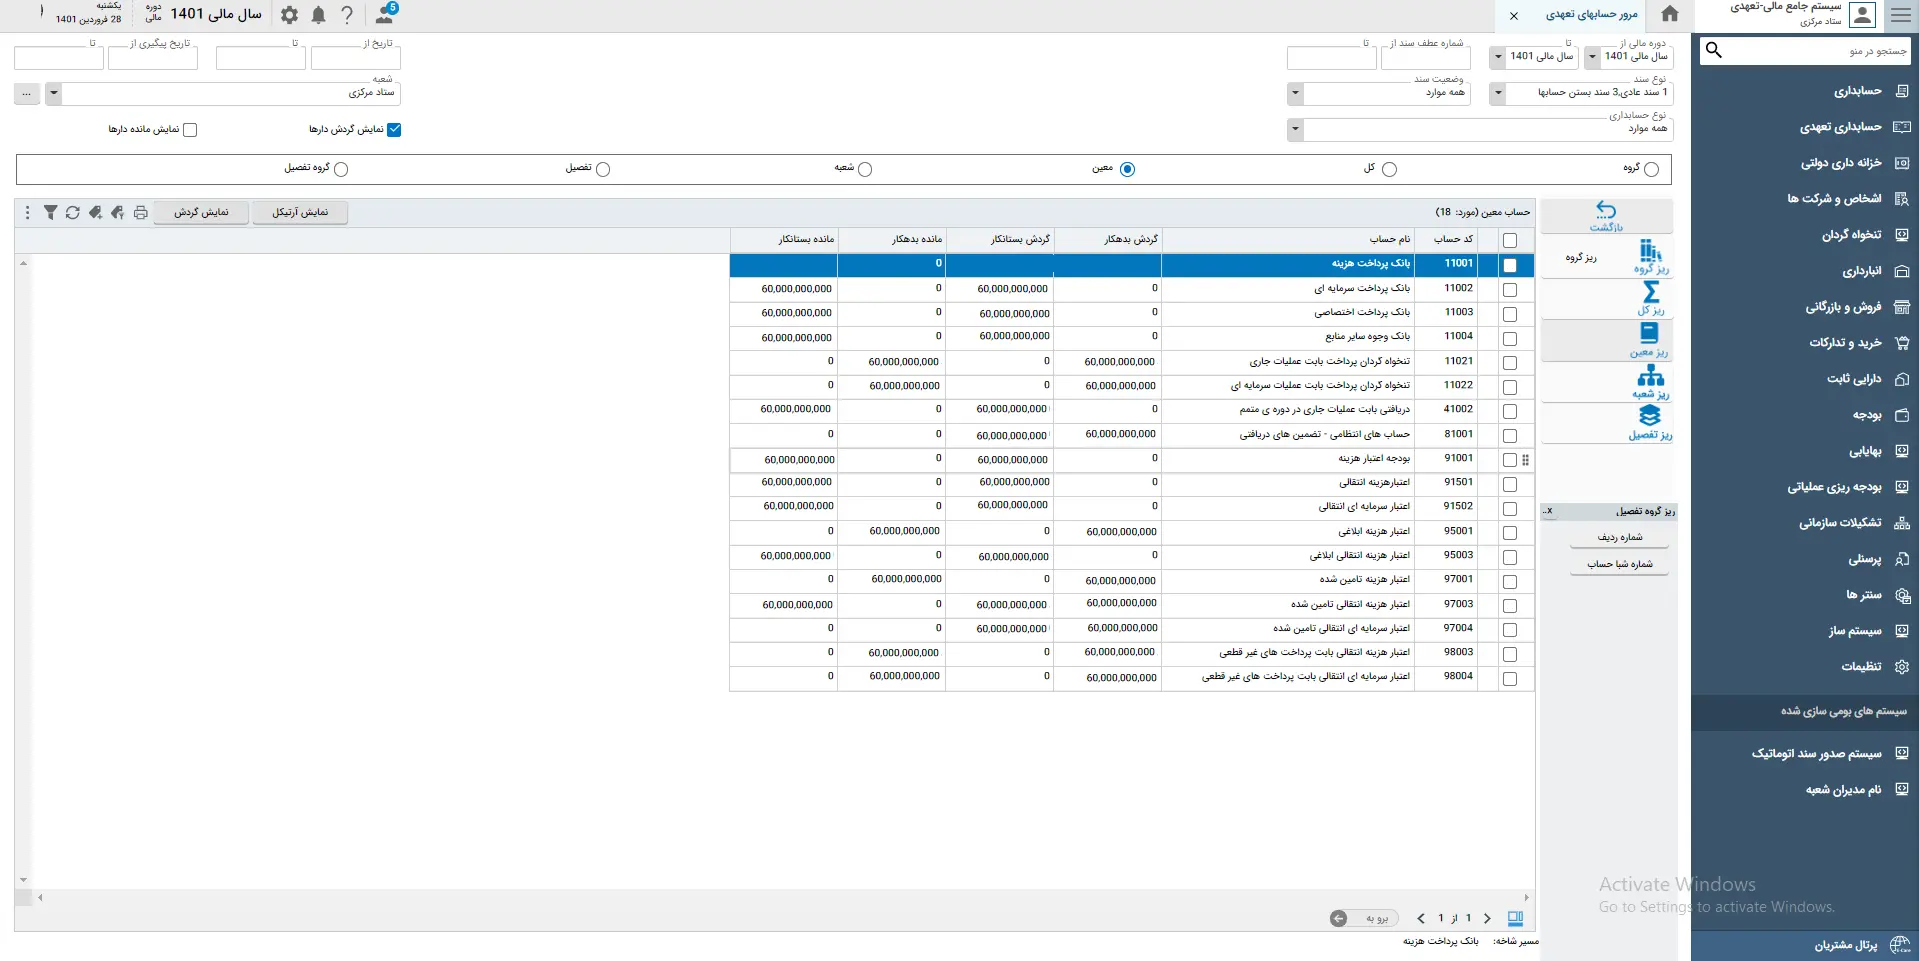Open the خزانه داری دولتی menu
The image size is (1919, 961).
click(x=1840, y=163)
